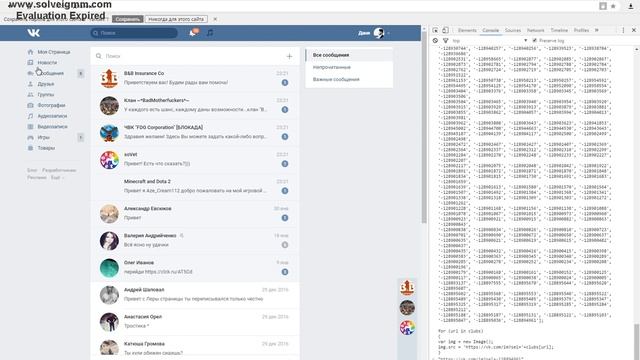Toggle the Preserve log checkbox

click(x=535, y=40)
